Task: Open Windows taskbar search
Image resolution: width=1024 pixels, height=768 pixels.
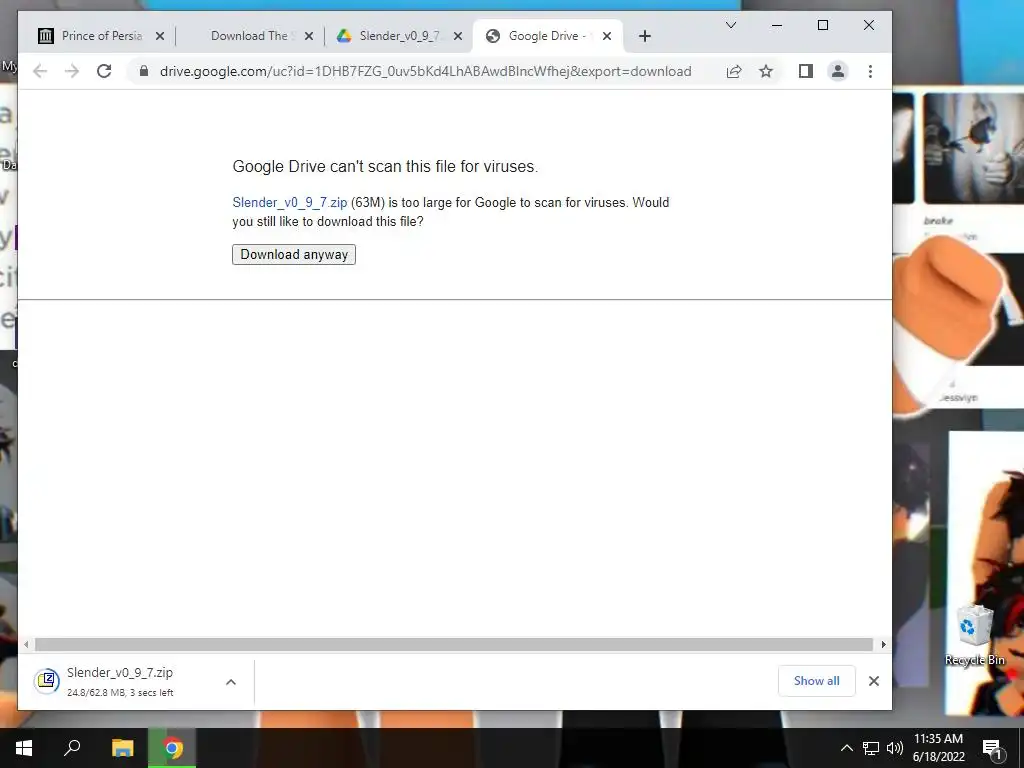Action: point(72,748)
